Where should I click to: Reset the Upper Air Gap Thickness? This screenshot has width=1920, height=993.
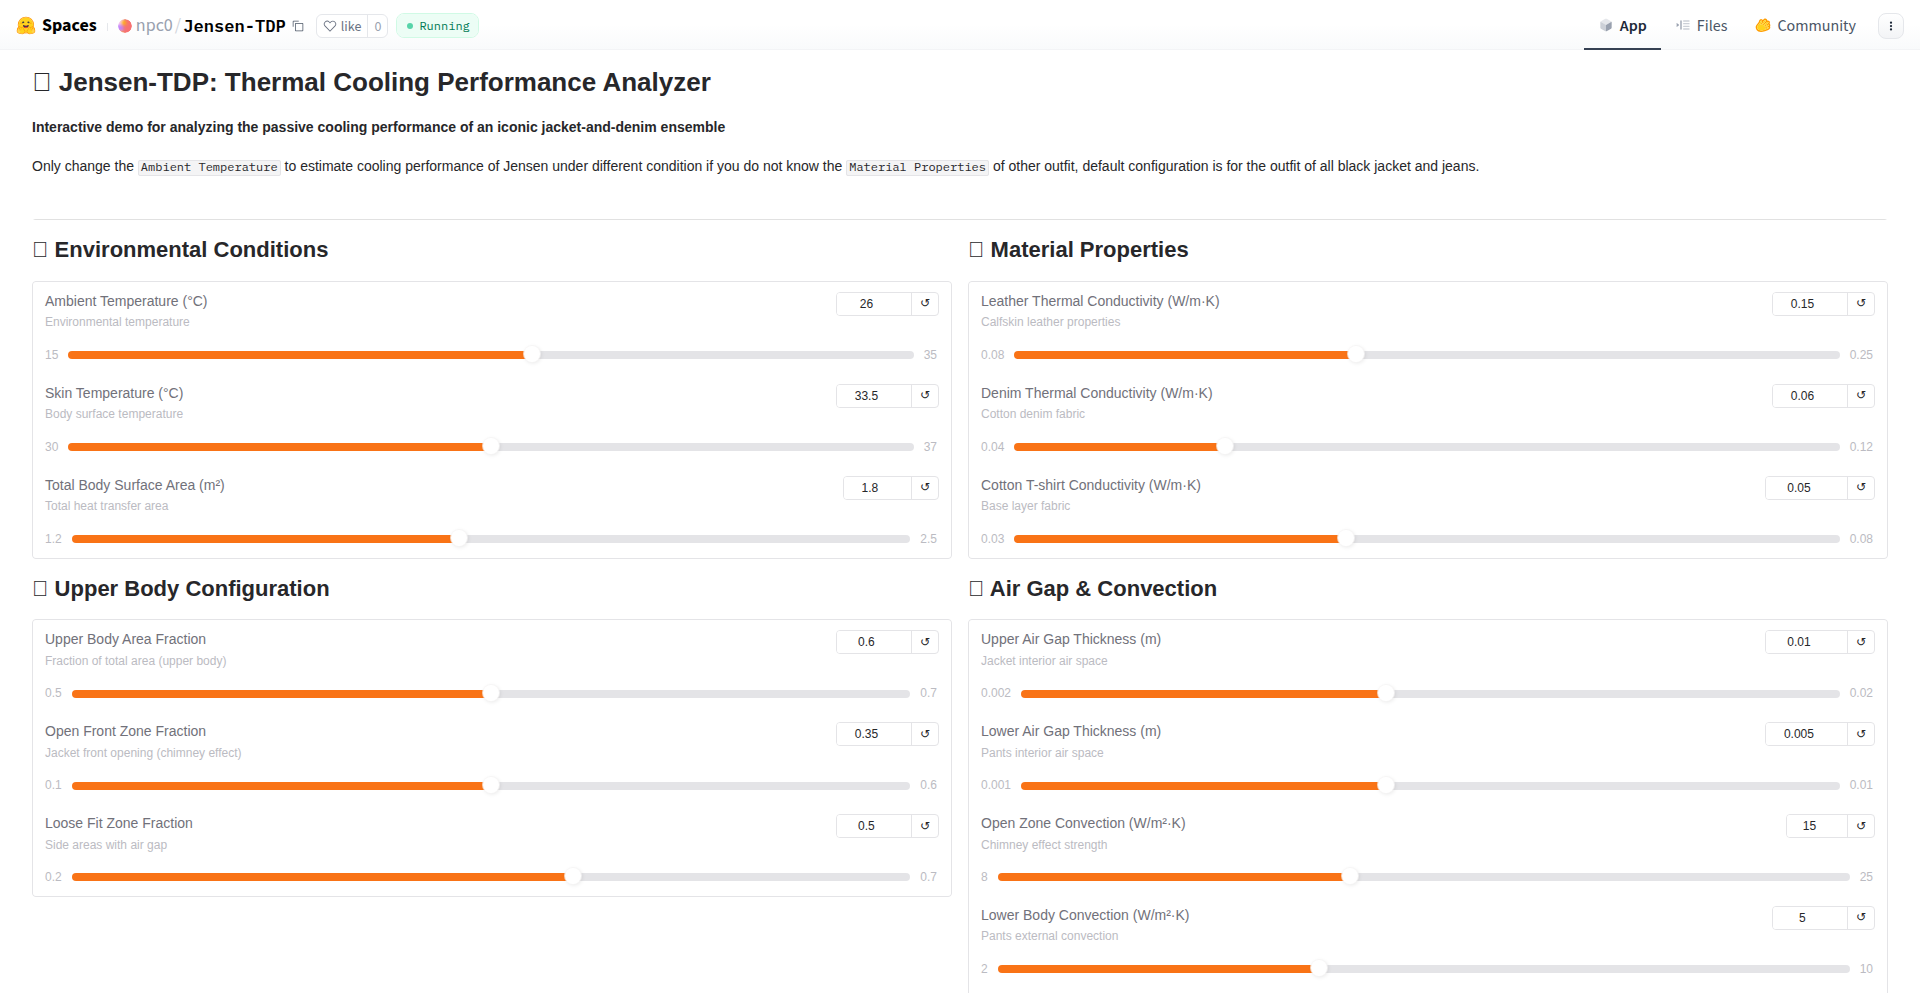(x=1861, y=641)
